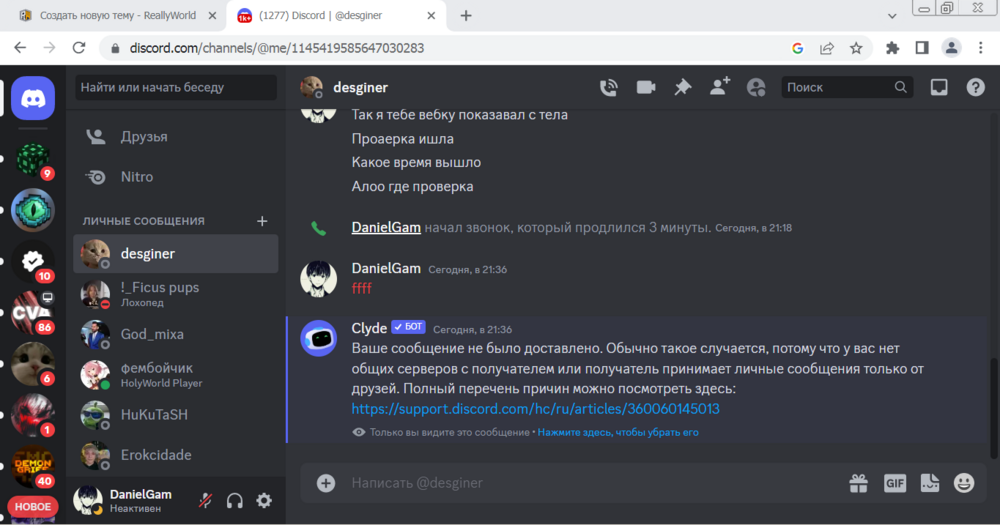Viewport: 1000px width, 525px height.
Task: Open the Nitro page
Action: tap(175, 177)
